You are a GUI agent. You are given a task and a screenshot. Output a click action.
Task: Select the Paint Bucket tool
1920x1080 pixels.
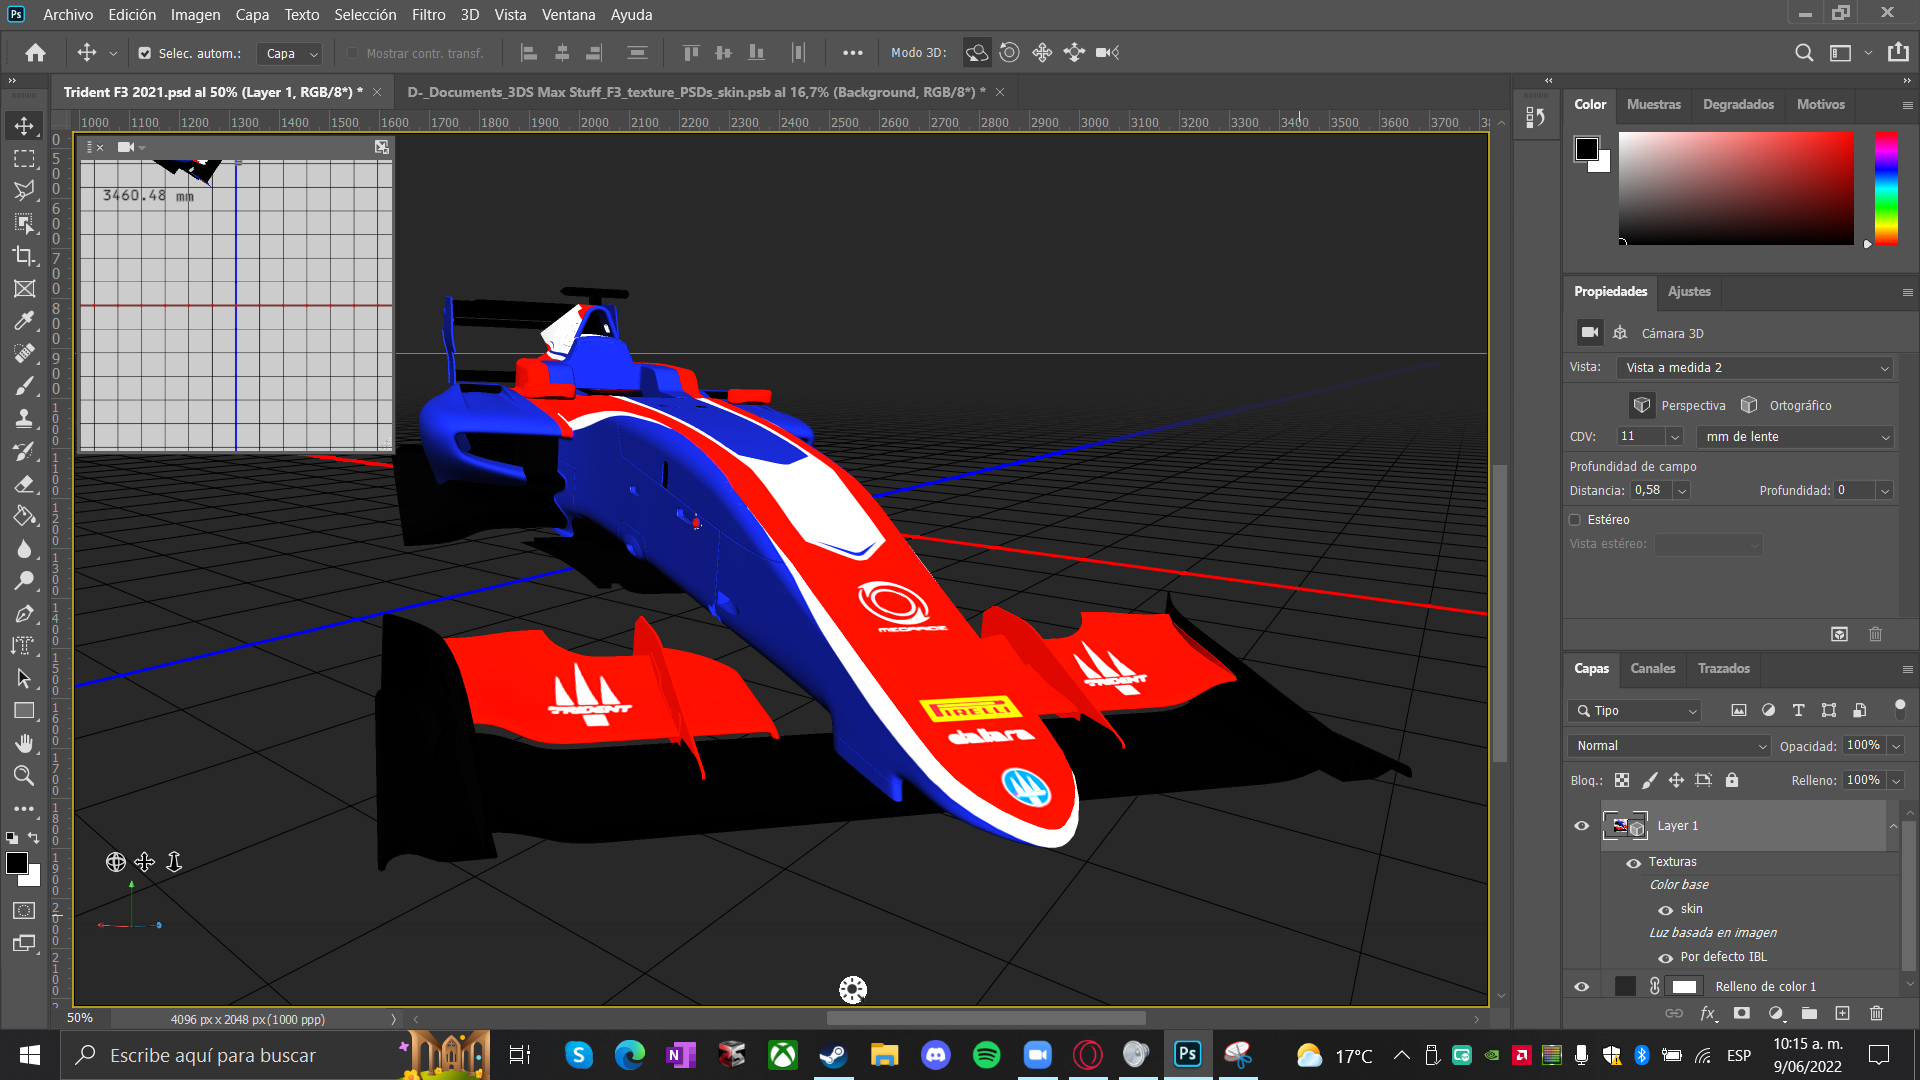pos(24,516)
